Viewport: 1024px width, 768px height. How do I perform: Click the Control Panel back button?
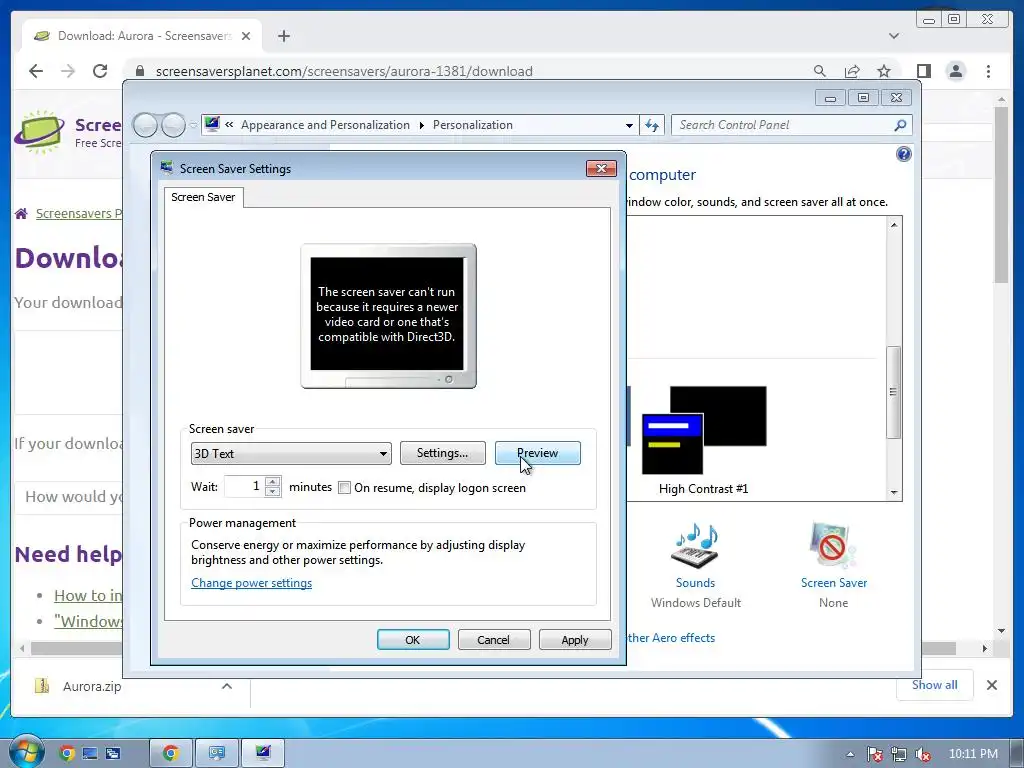(x=145, y=125)
